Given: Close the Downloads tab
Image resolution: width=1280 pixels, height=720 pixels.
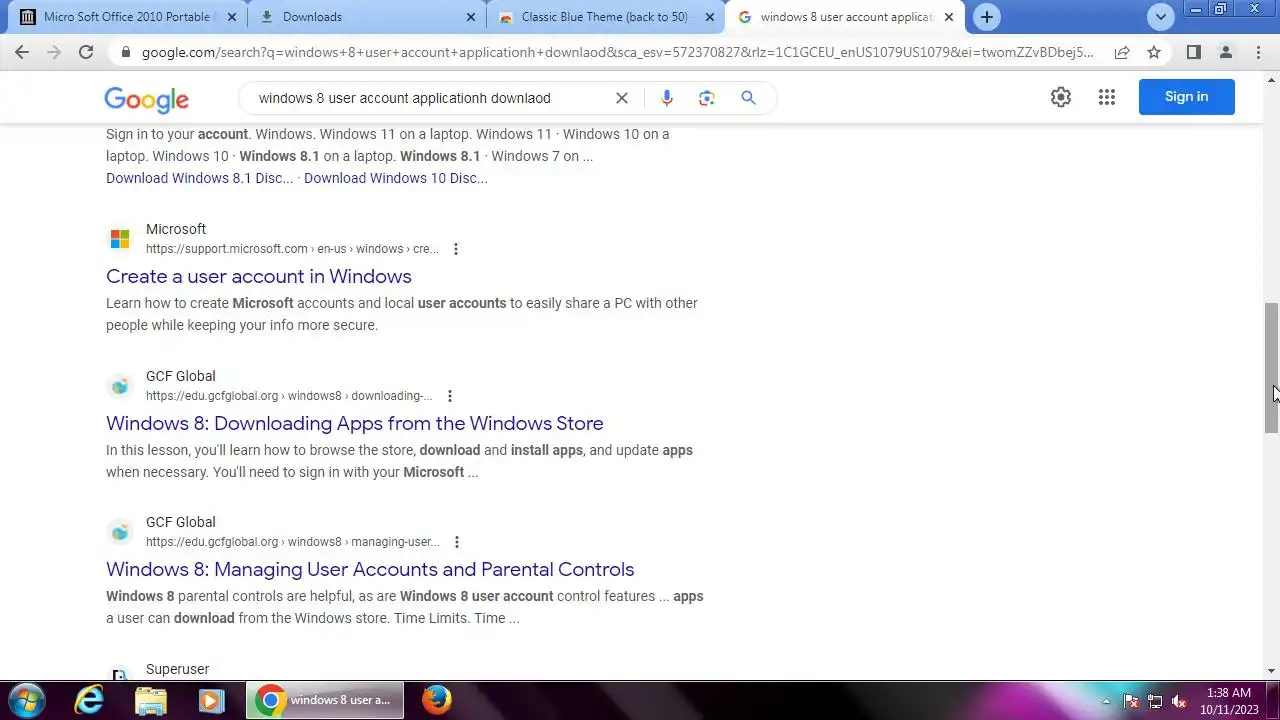Looking at the screenshot, I should click(x=471, y=17).
